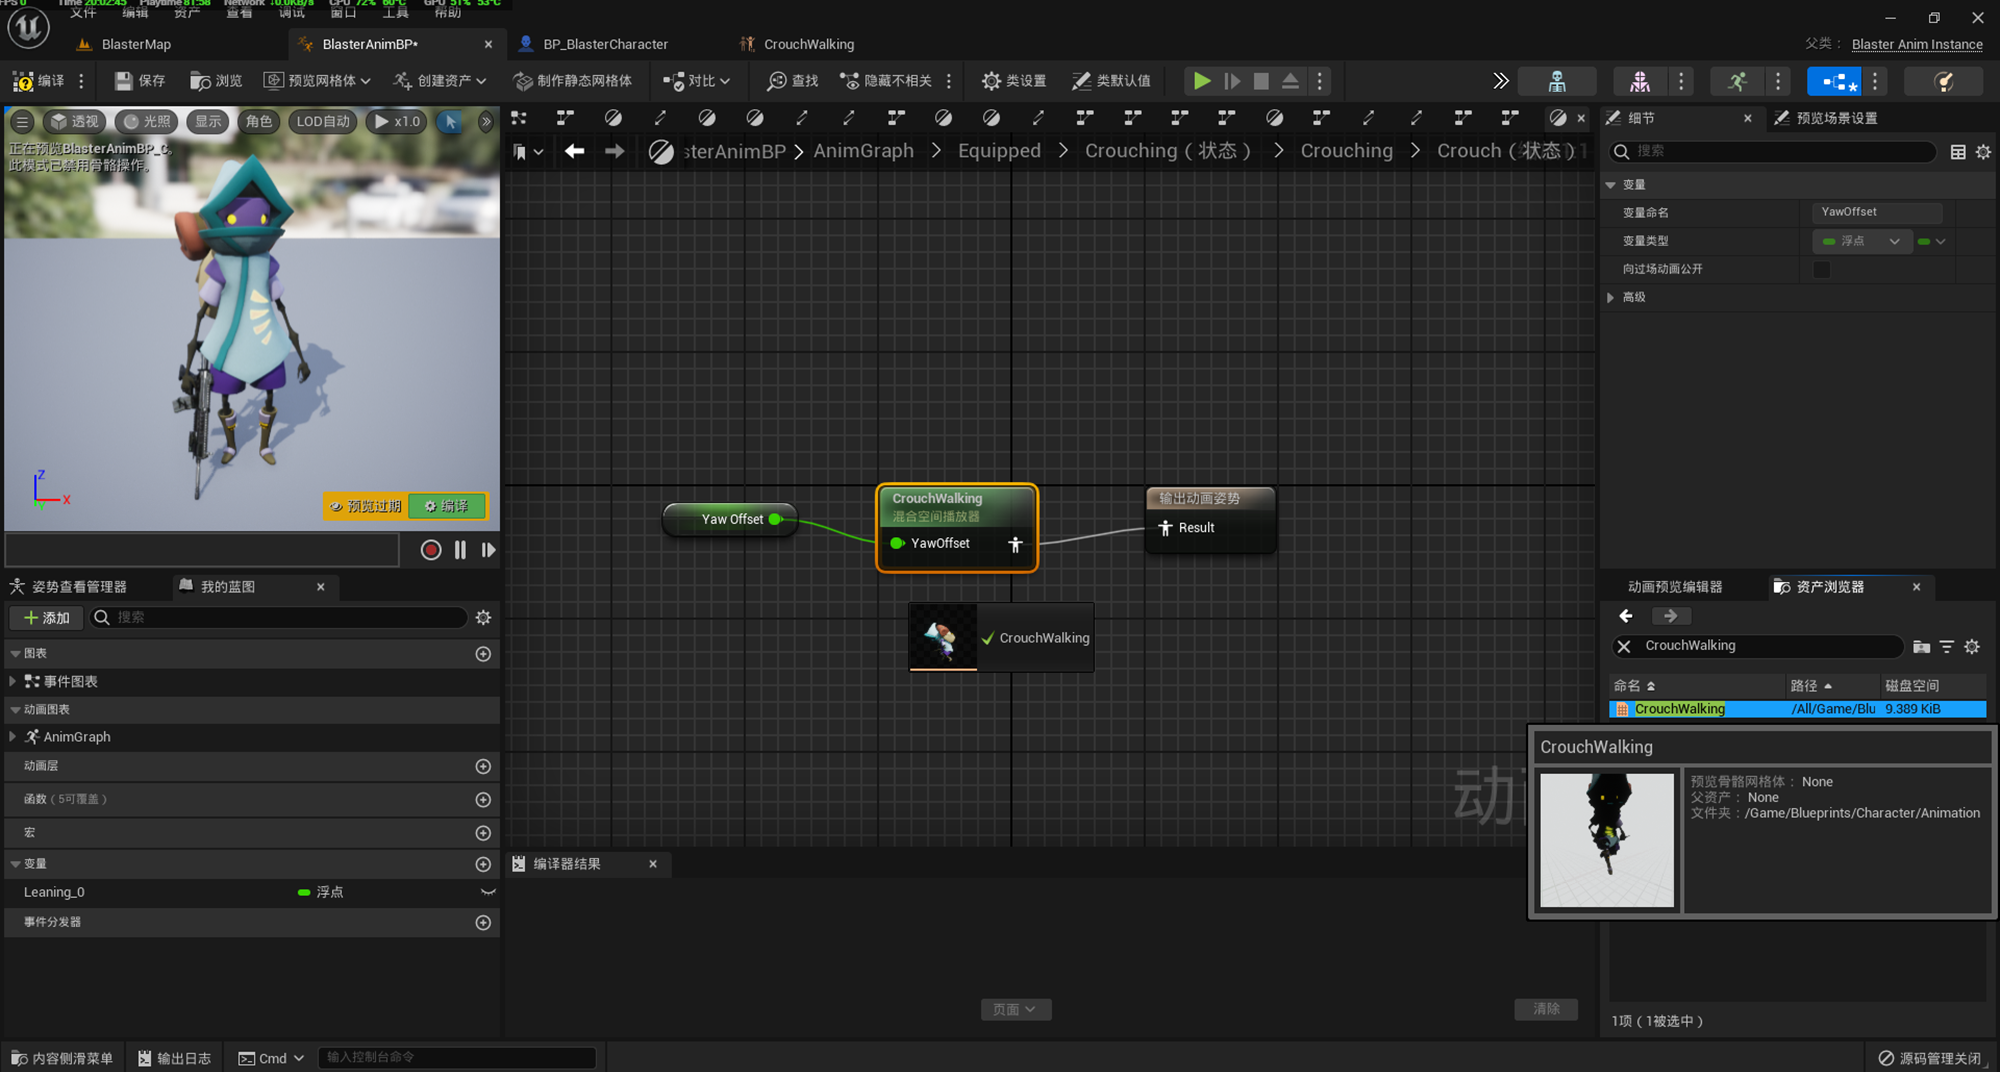The height and width of the screenshot is (1072, 2000).
Task: Switch to Skeletal Mesh editor mode icon
Action: [x=1640, y=81]
